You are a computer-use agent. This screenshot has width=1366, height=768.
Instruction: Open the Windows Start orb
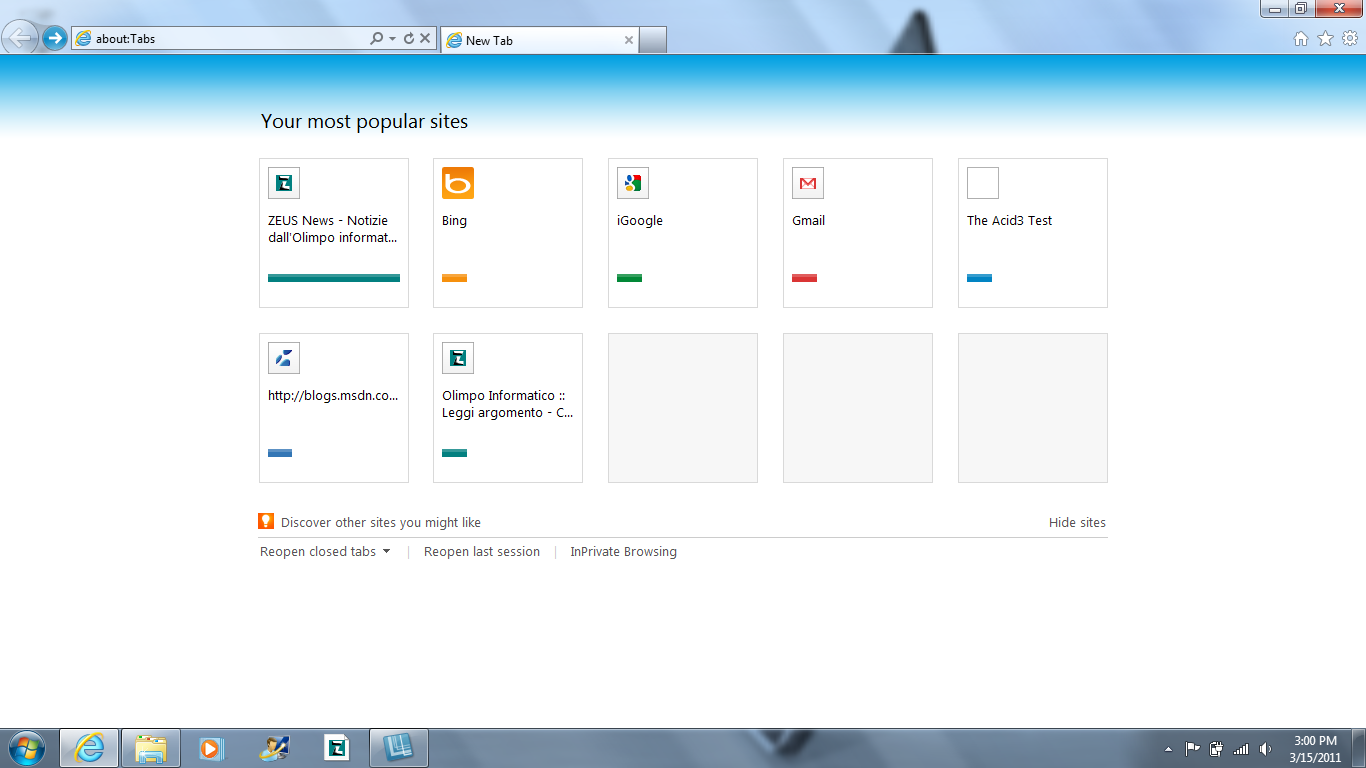(x=26, y=748)
